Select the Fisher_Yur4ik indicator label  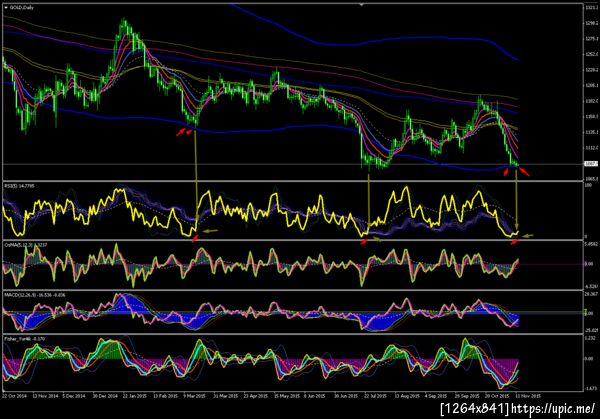tap(24, 339)
